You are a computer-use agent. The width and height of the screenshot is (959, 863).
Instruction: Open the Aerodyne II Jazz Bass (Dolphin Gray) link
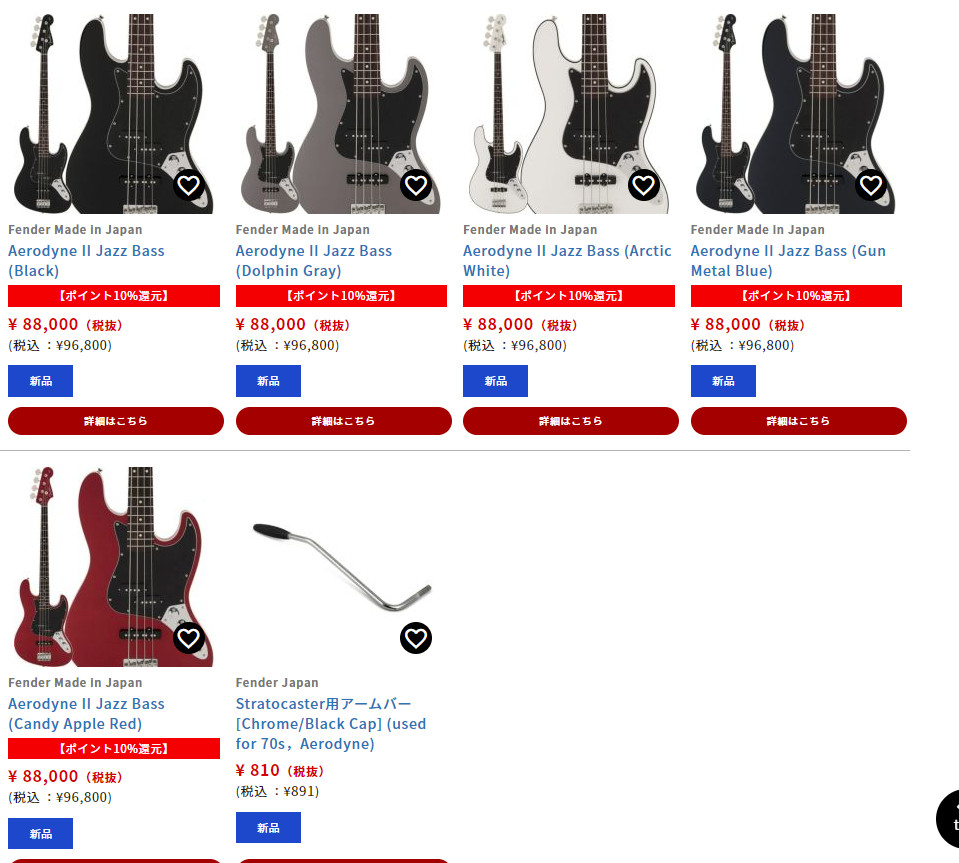[314, 261]
